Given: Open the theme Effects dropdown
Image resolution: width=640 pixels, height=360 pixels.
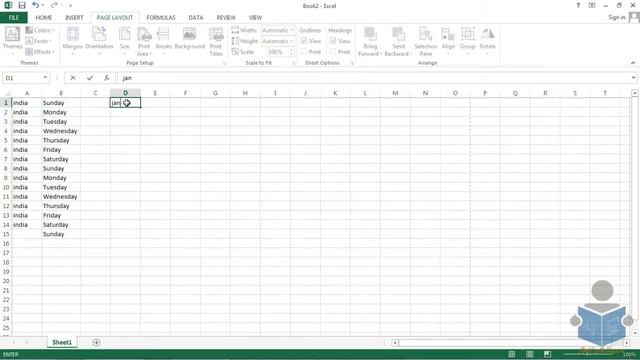Looking at the screenshot, I should tap(40, 52).
